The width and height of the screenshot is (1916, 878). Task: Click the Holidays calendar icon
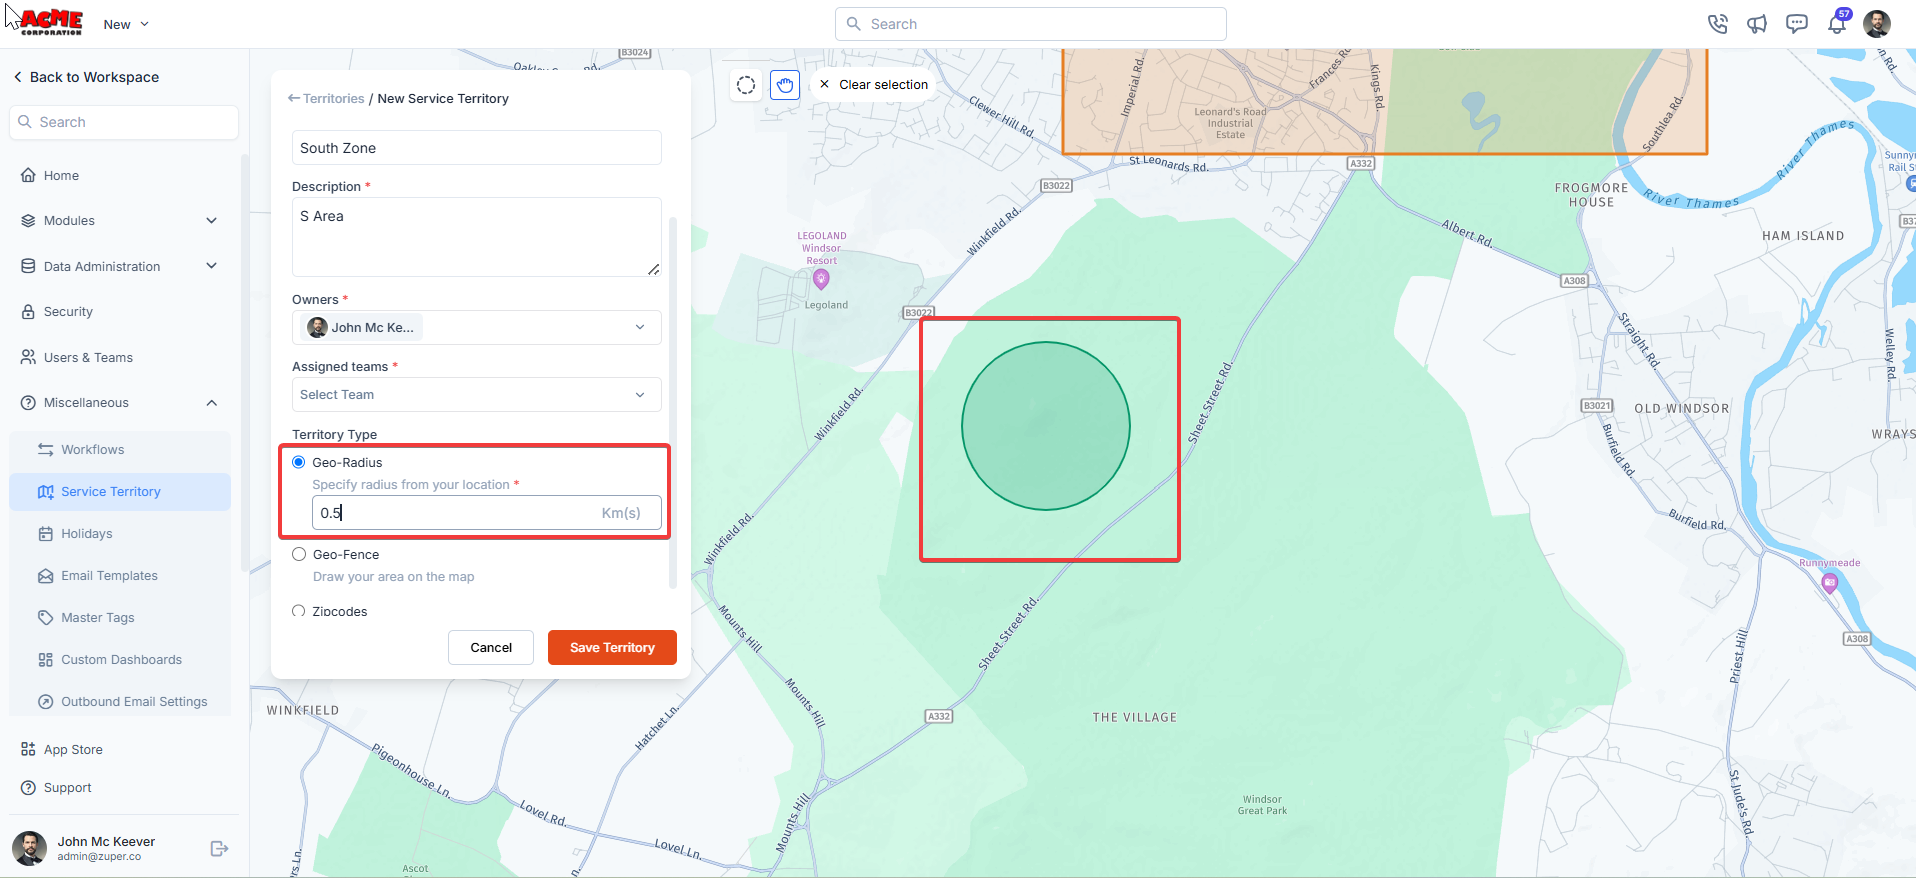point(46,534)
